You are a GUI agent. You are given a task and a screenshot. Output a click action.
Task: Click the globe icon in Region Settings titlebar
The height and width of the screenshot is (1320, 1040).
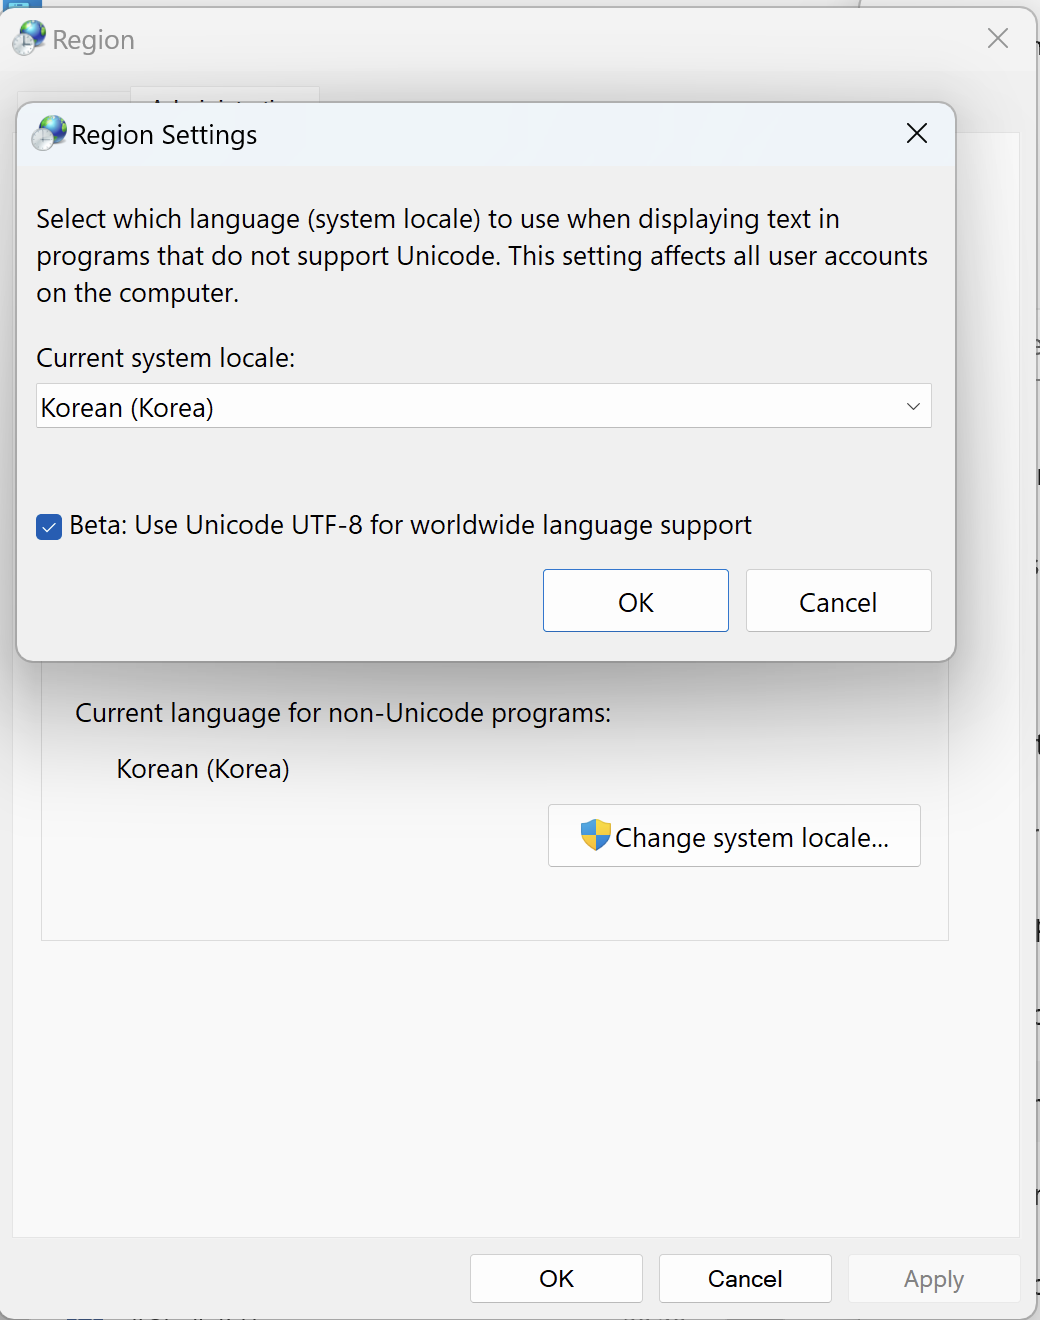pyautogui.click(x=47, y=133)
